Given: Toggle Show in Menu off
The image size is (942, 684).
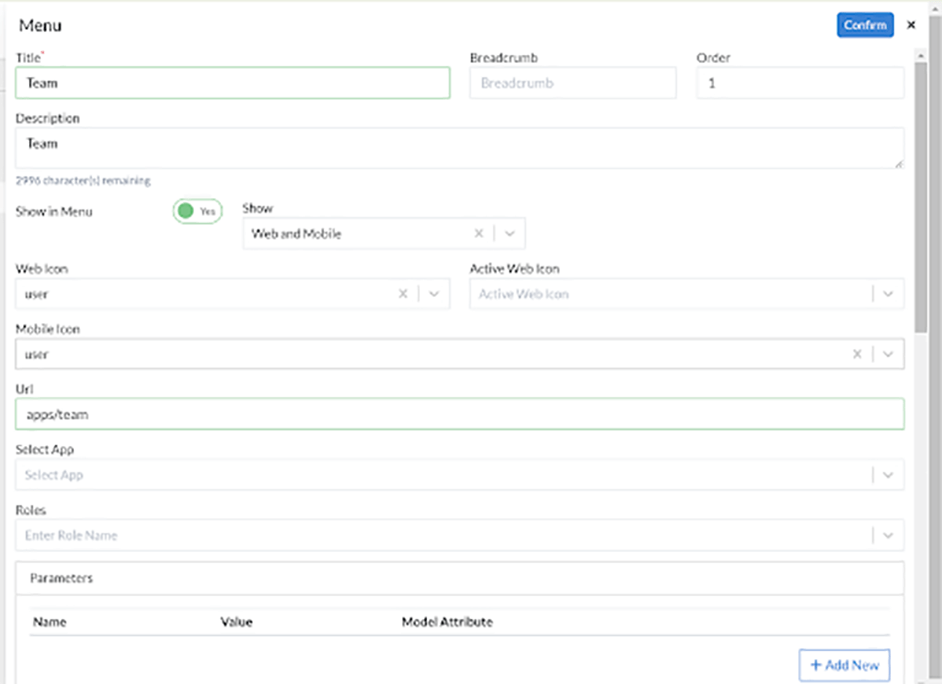Looking at the screenshot, I should click(196, 211).
